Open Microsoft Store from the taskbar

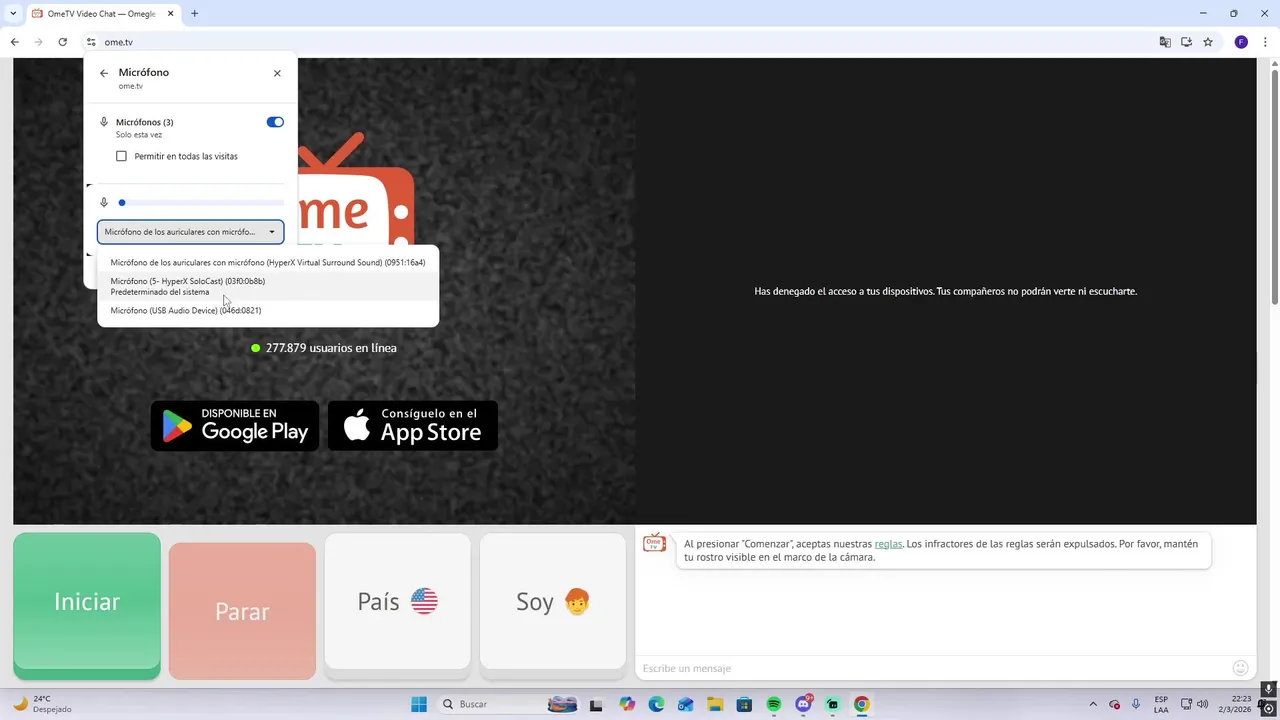[744, 704]
